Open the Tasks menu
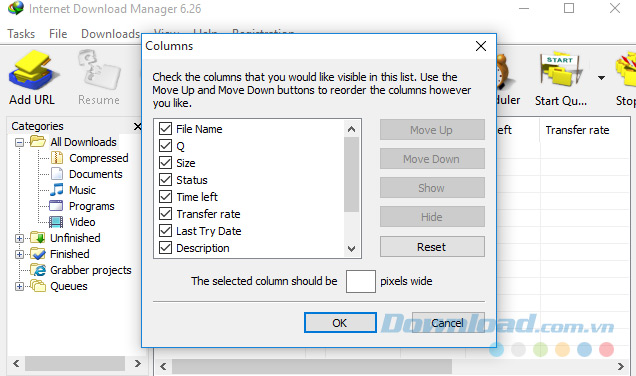 click(21, 34)
